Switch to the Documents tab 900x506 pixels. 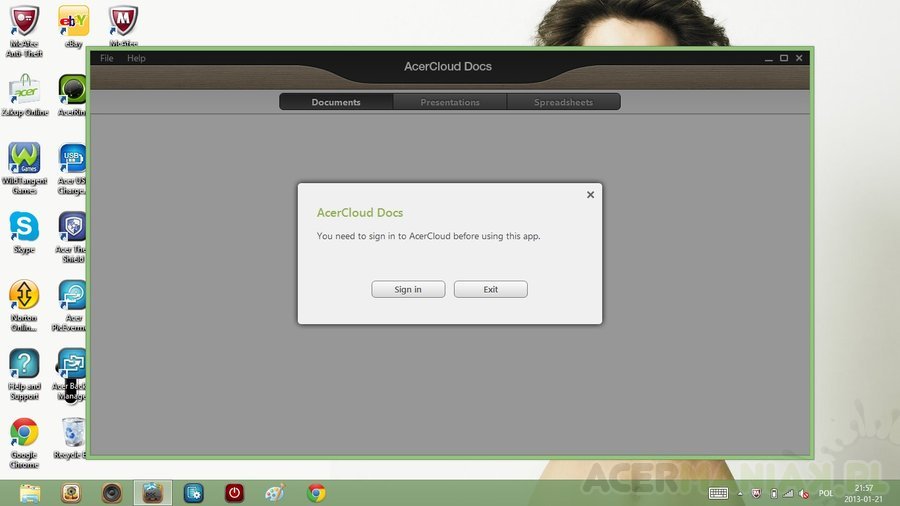[336, 102]
